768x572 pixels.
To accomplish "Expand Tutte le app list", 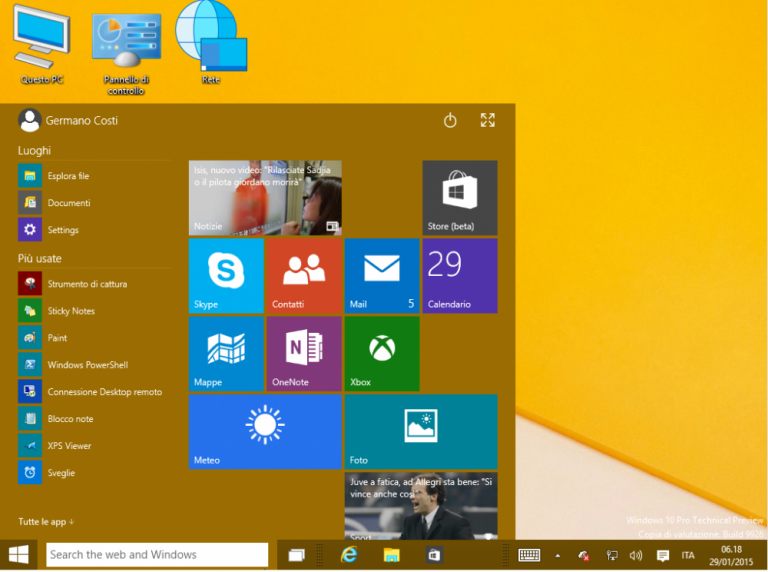I will (47, 522).
